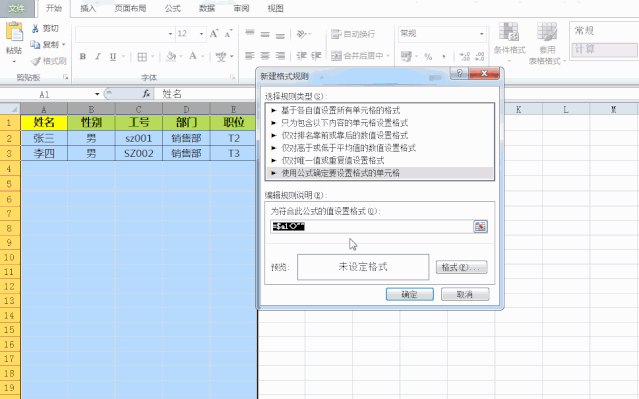This screenshot has height=399, width=639.
Task: Toggle italic formatting
Action: coord(98,57)
